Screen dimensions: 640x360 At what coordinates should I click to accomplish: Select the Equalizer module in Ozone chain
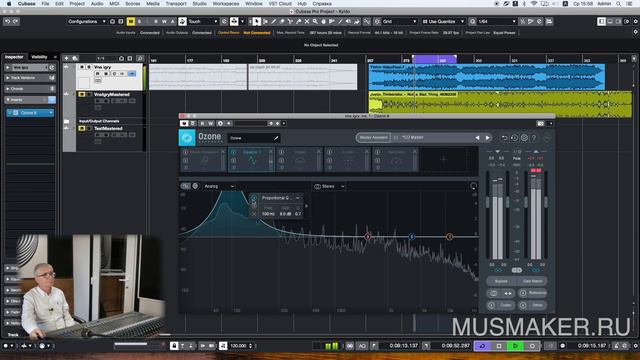point(251,160)
